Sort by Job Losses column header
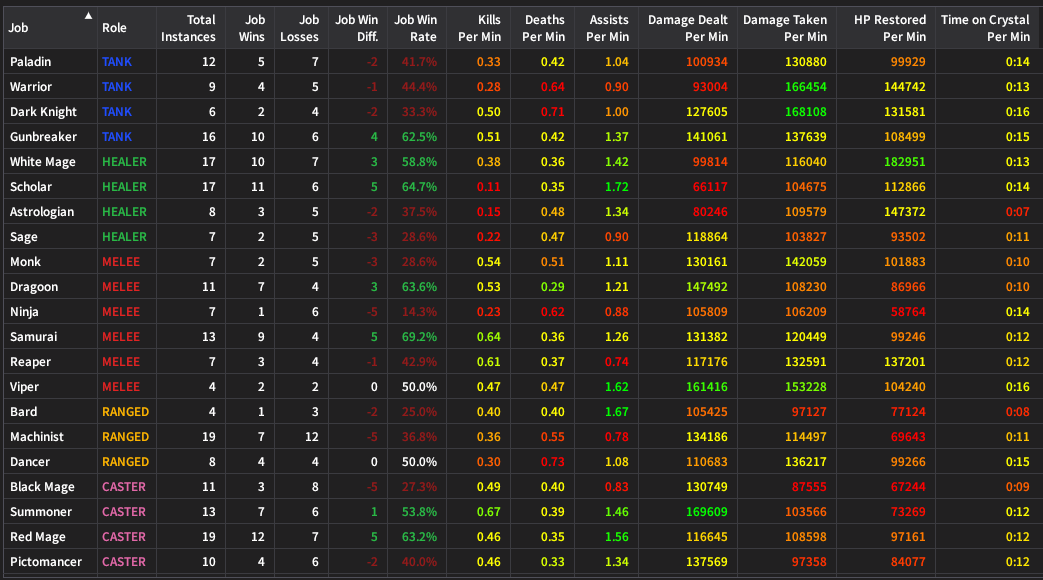The image size is (1043, 580). pyautogui.click(x=299, y=28)
